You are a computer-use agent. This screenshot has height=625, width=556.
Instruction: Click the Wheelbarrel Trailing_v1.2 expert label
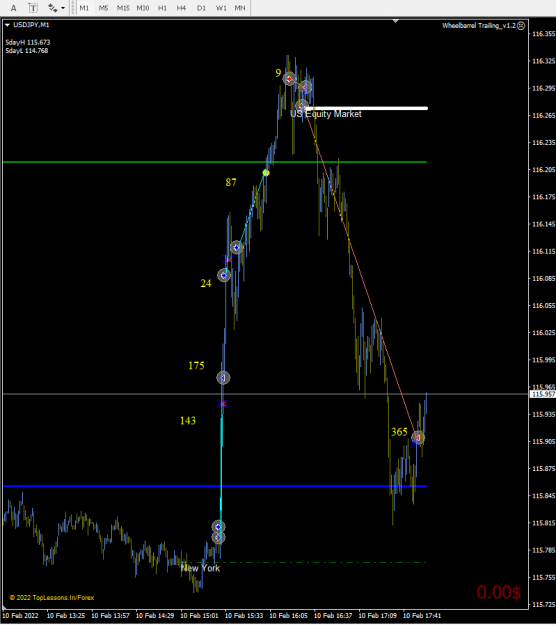(479, 26)
